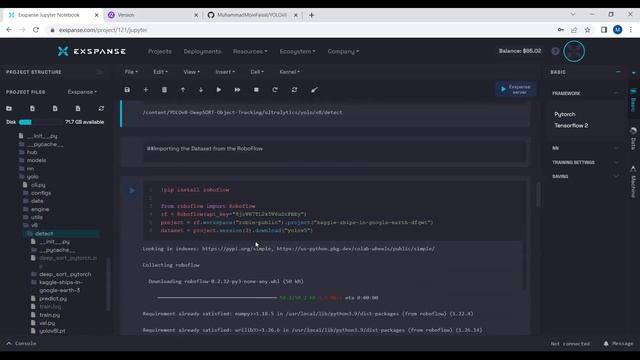Open the File menu dropdown
640x360 pixels.
131,72
